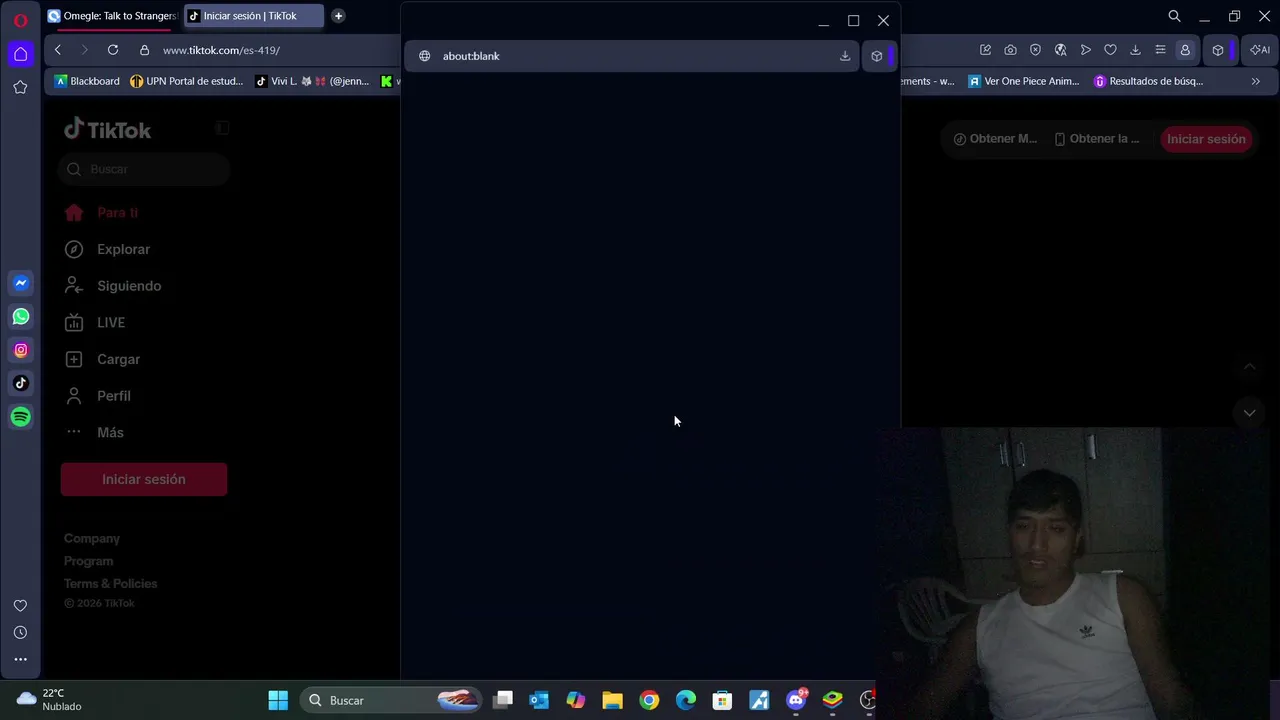Expand the Program footer section
Viewport: 1280px width, 720px height.
tap(89, 561)
